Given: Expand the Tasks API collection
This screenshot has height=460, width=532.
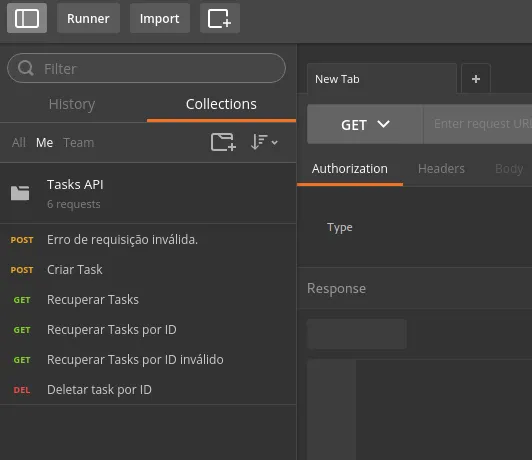Looking at the screenshot, I should pos(148,194).
